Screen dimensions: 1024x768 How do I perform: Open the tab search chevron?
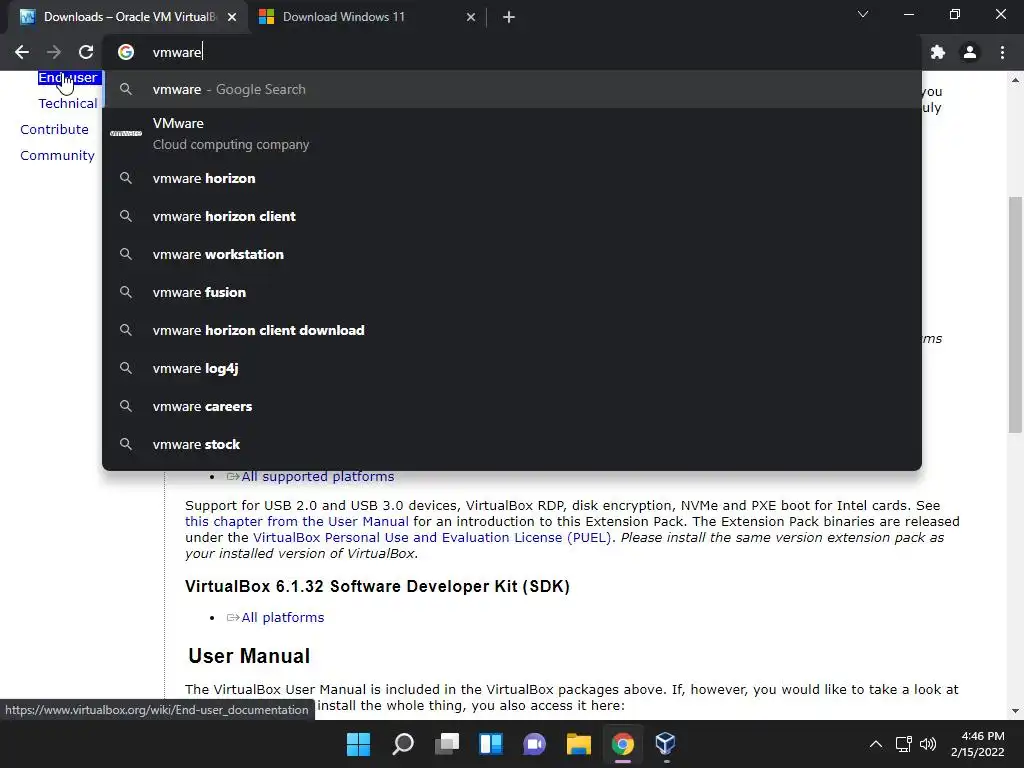863,14
